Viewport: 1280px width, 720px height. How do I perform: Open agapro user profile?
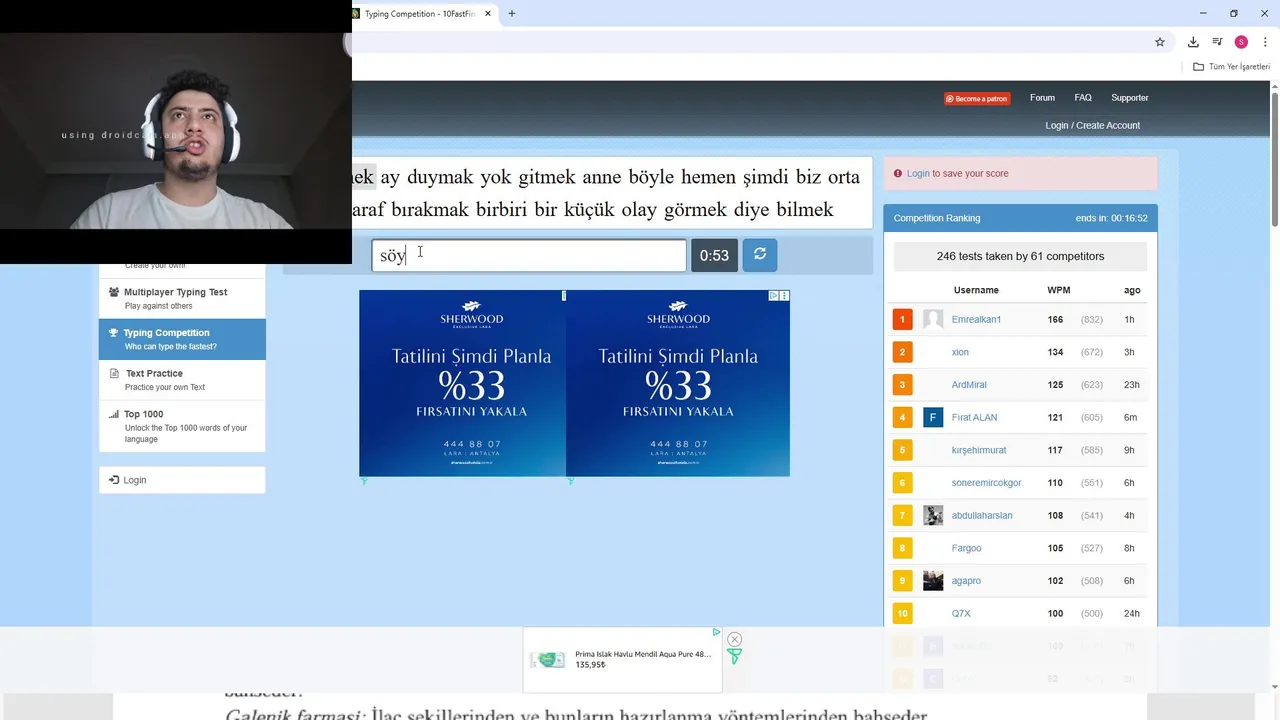click(x=966, y=581)
